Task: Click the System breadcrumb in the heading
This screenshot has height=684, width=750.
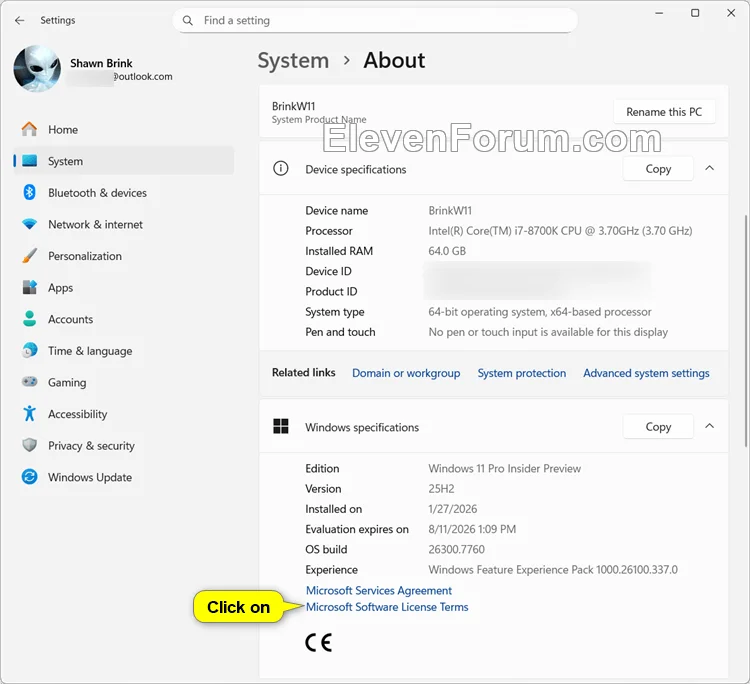Action: 293,60
